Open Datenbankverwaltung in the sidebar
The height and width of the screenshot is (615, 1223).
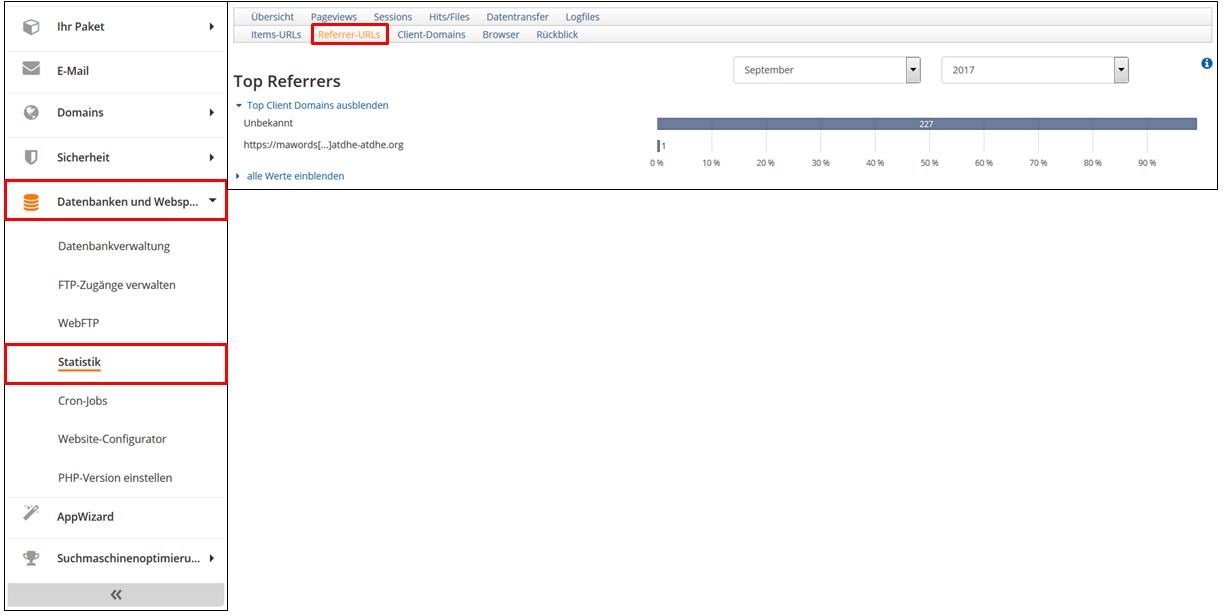[114, 246]
